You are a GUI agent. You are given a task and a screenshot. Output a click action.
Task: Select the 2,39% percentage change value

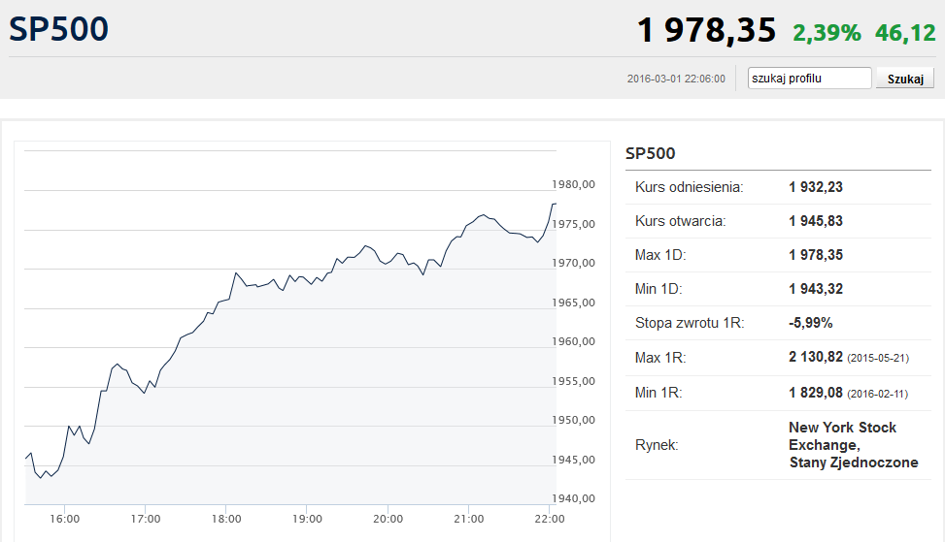click(x=826, y=33)
